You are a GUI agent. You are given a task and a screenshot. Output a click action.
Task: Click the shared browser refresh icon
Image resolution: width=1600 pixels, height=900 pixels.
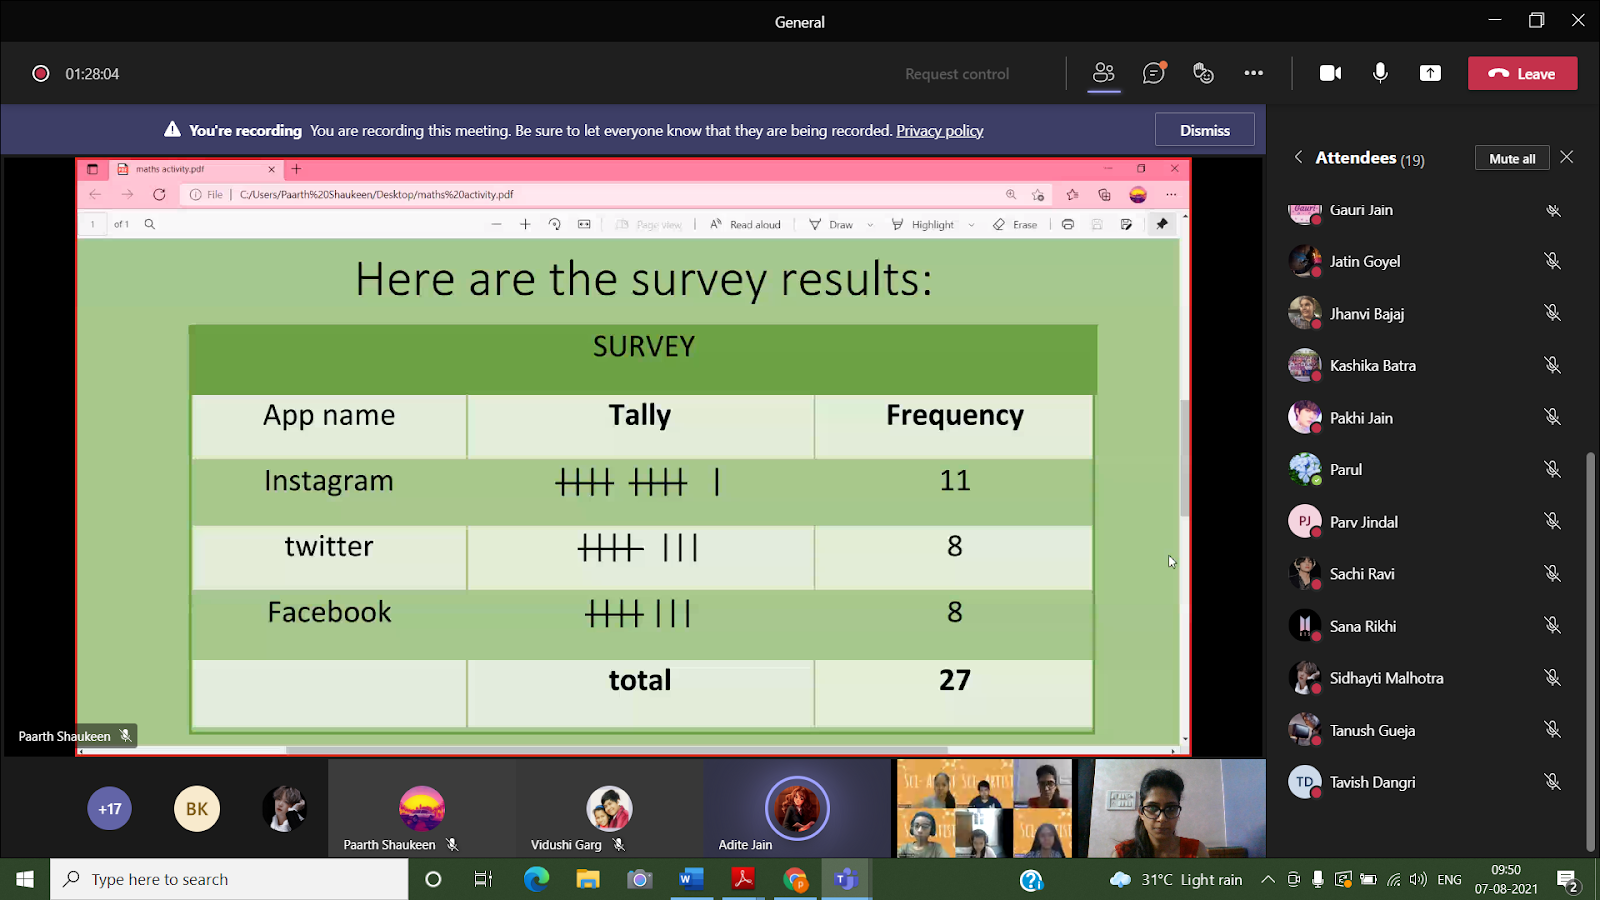click(x=159, y=194)
